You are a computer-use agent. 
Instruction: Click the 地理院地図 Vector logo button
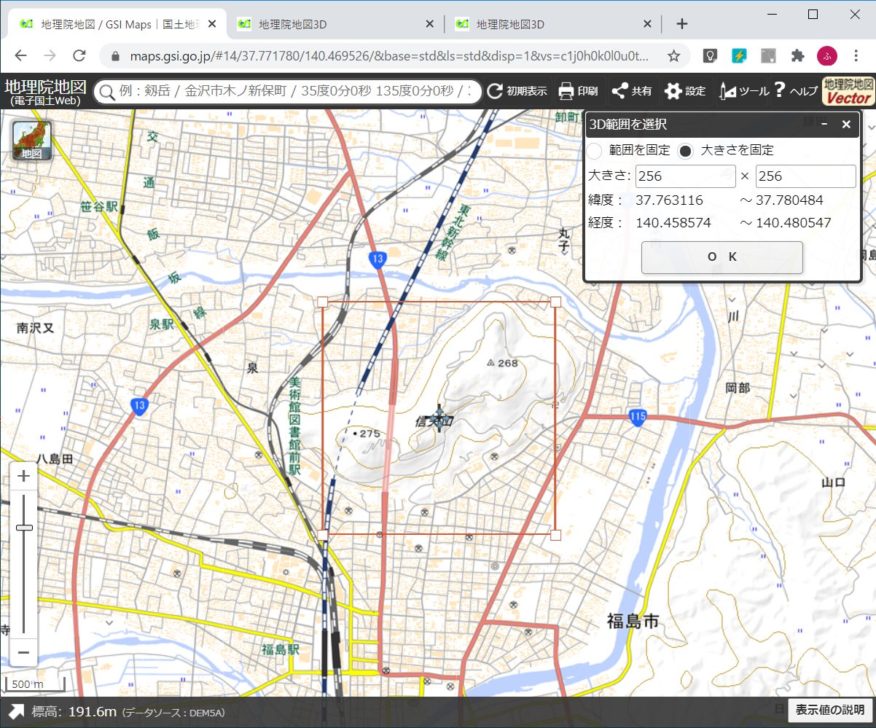coord(847,91)
